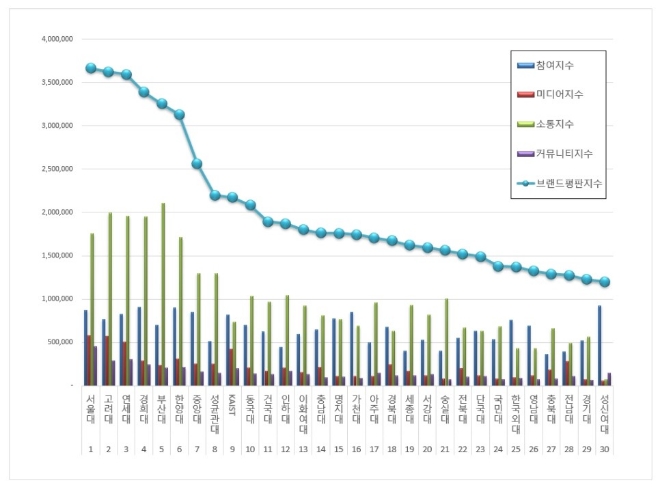Viewport: 660px width, 487px height.
Task: Click rank number 1 below the axis
Action: 90,451
